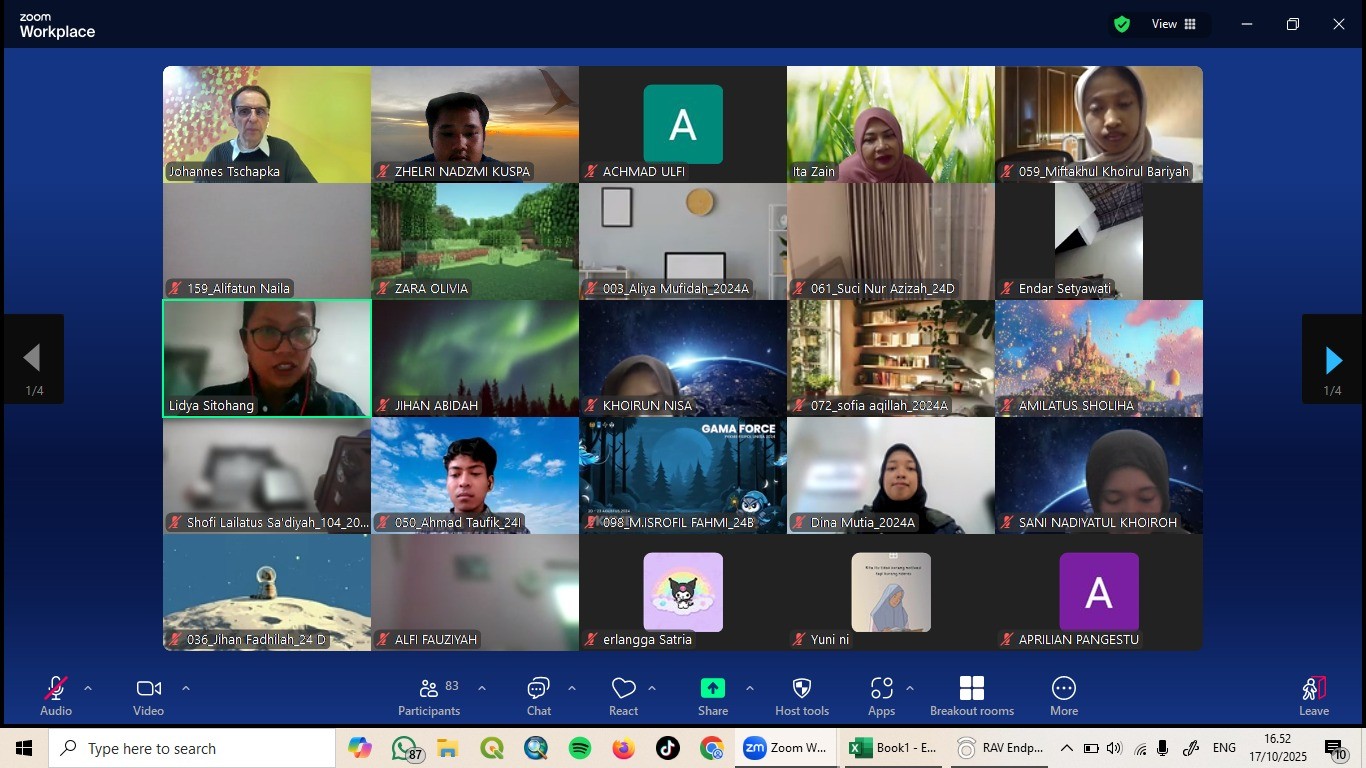The width and height of the screenshot is (1366, 768).
Task: Expand the Video options arrow
Action: point(185,688)
